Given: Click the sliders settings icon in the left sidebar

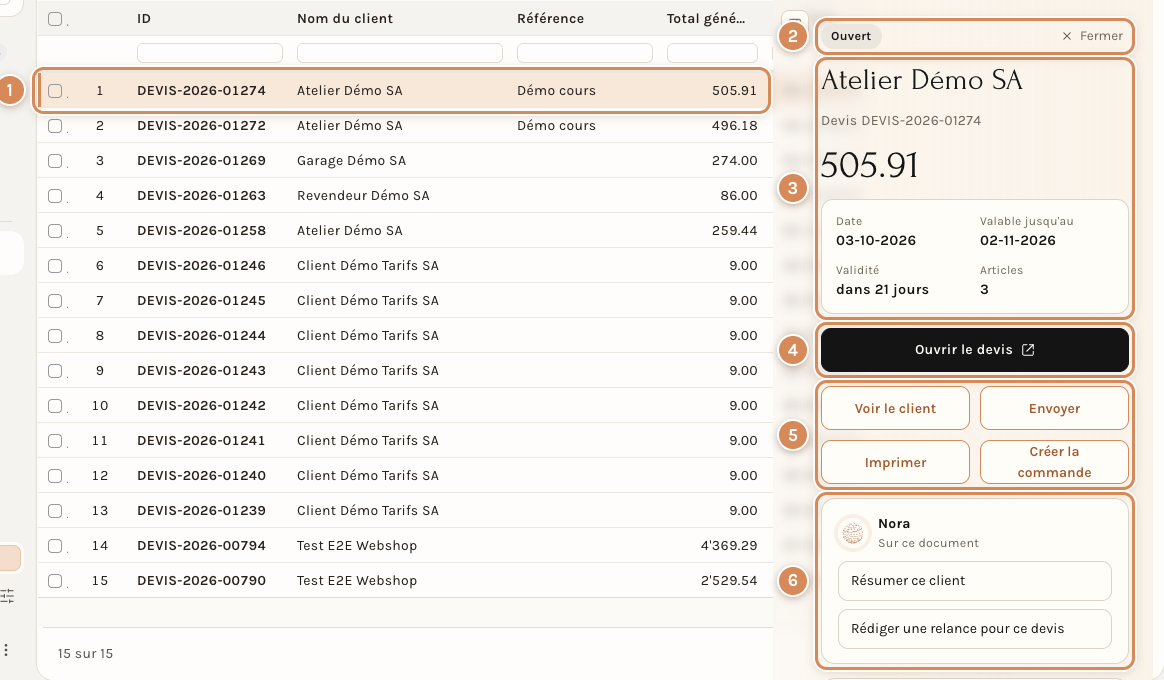Looking at the screenshot, I should point(7,595).
